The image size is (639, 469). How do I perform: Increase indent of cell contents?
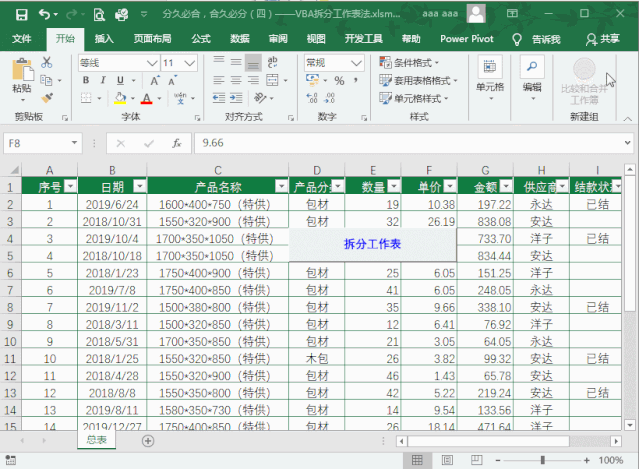coord(236,98)
